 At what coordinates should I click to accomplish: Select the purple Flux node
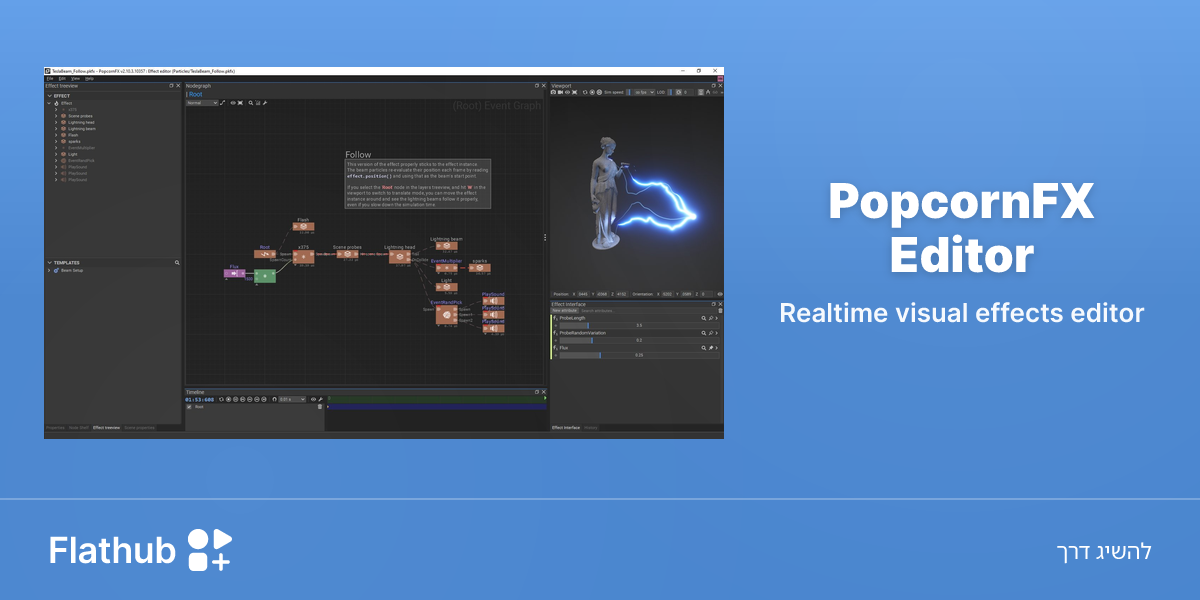point(235,273)
